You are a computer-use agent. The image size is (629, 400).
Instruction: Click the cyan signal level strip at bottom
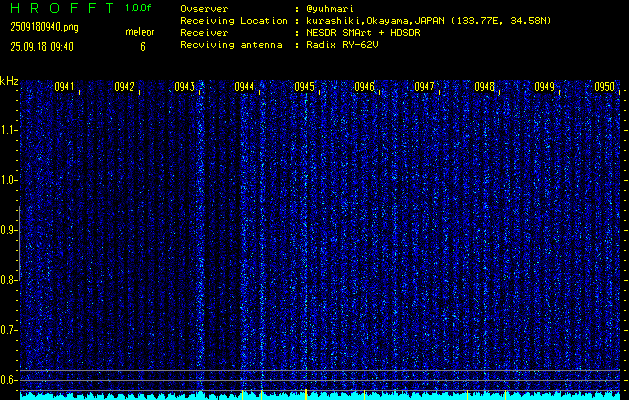(320, 396)
